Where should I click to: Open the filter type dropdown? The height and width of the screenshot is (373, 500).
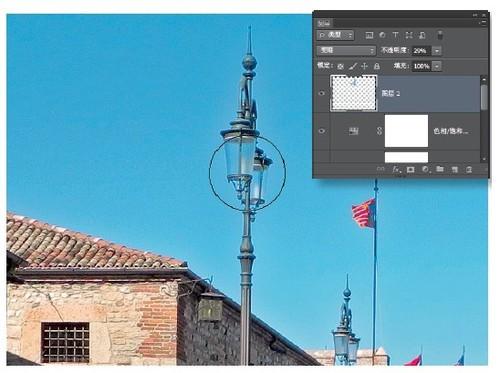(335, 35)
